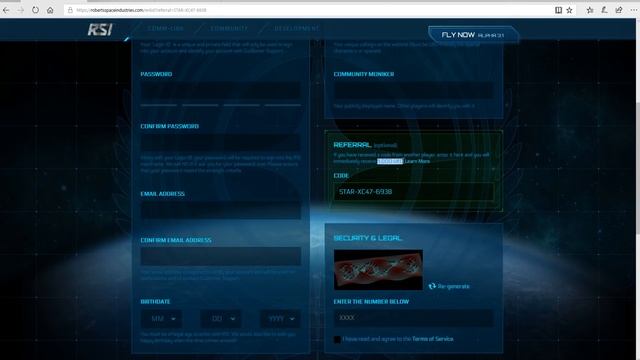
Task: Click Learn More referral link
Action: pos(417,161)
